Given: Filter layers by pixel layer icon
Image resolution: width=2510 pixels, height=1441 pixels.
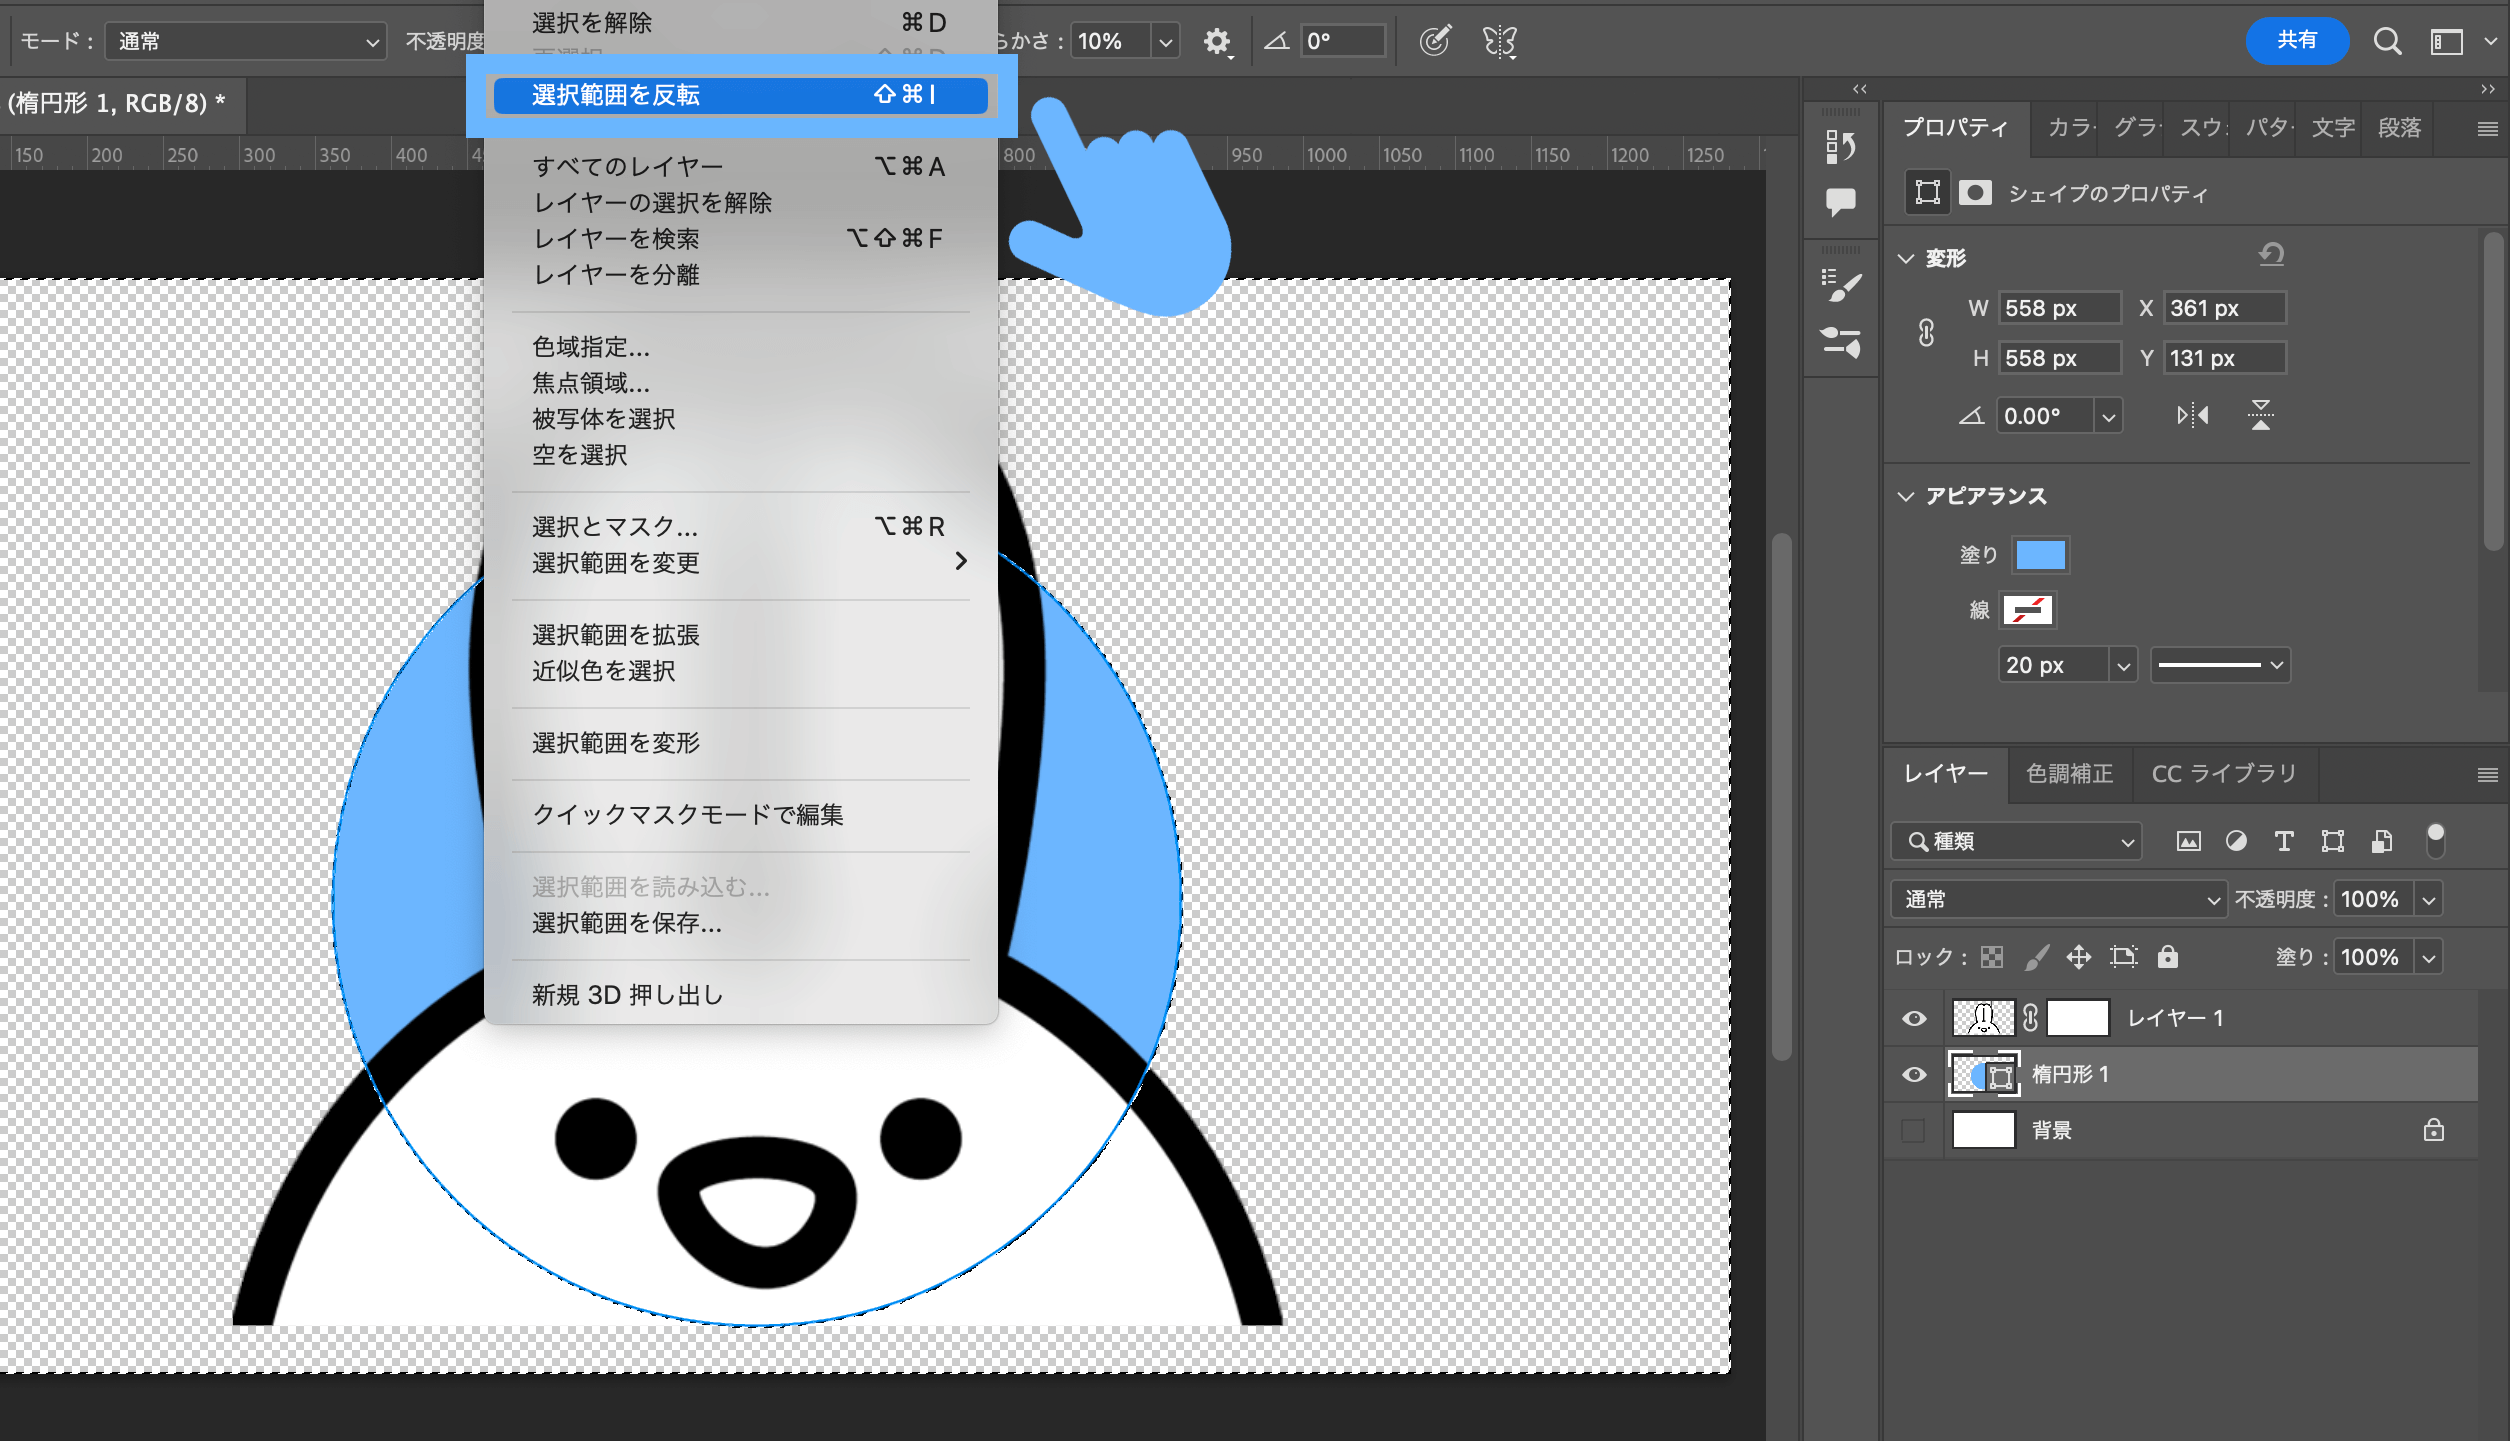Looking at the screenshot, I should point(2188,842).
